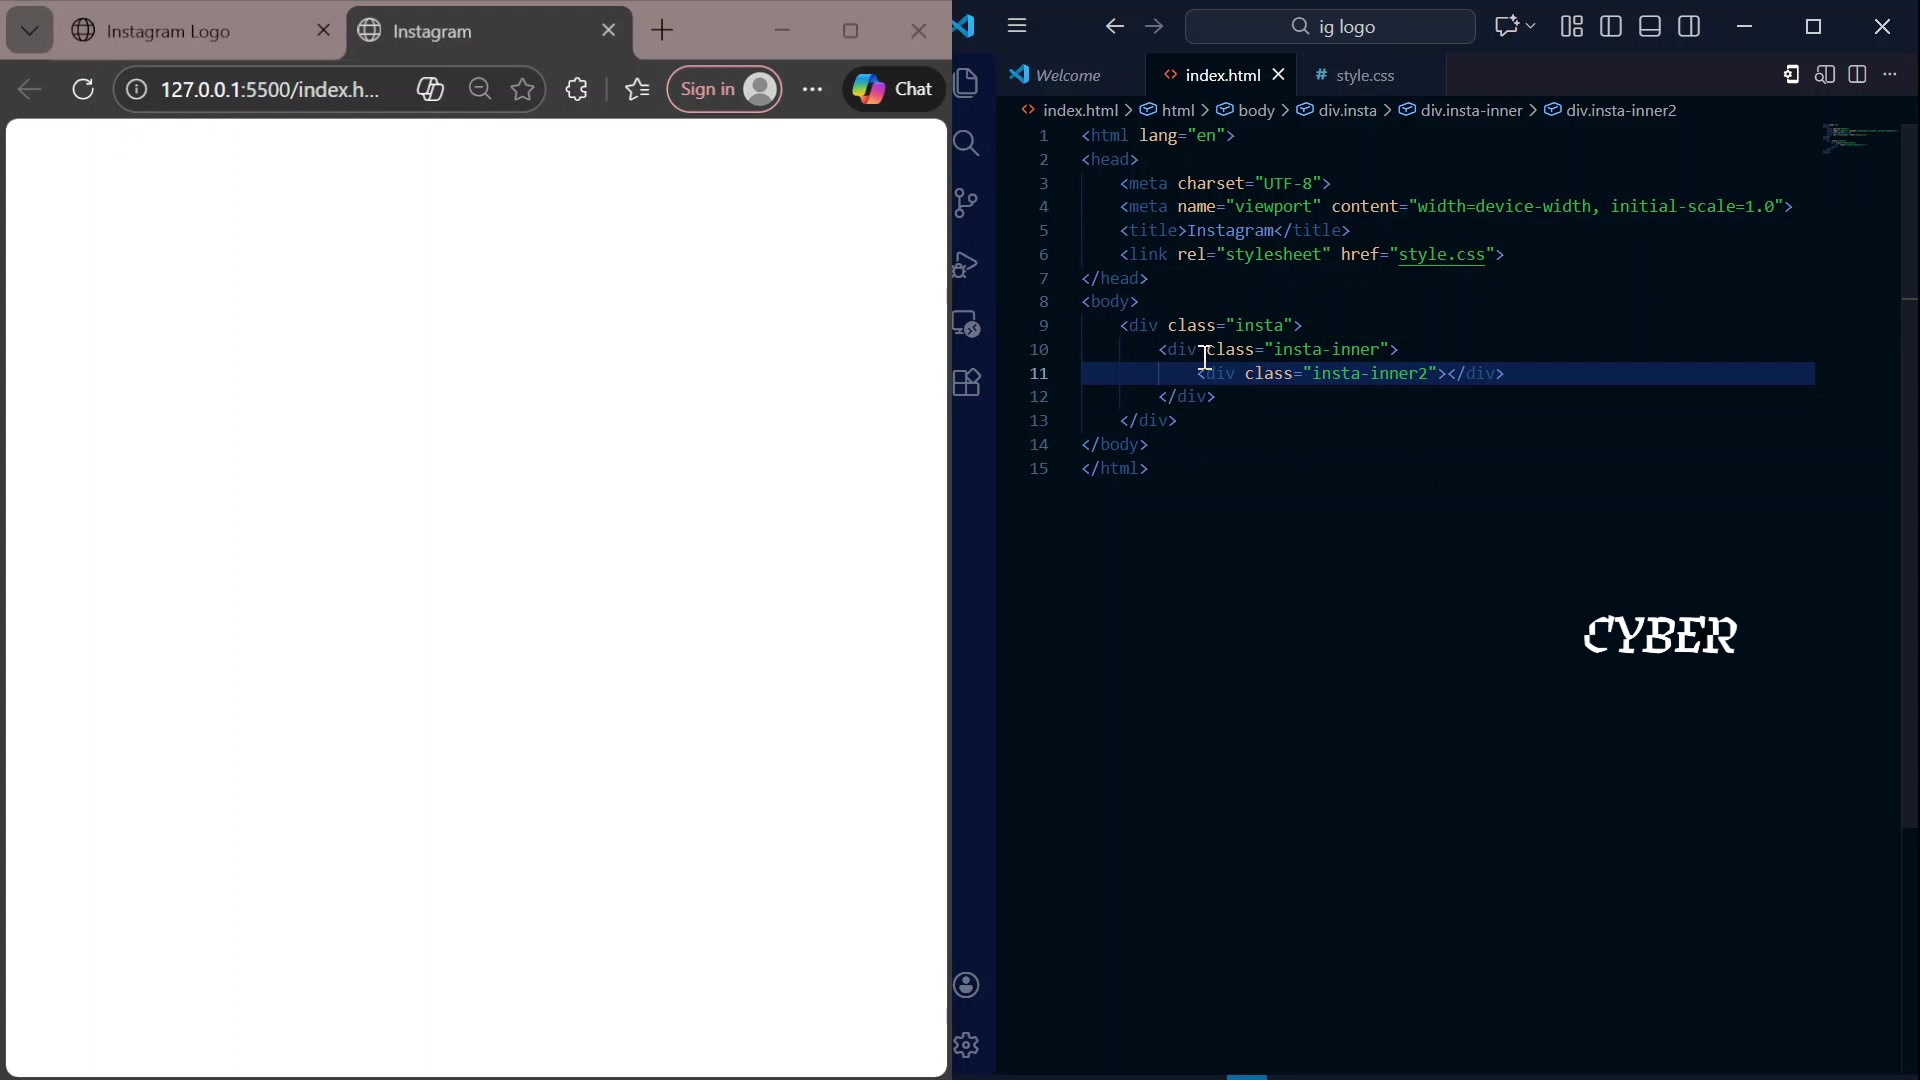View site information icon in address bar
This screenshot has height=1080, width=1920.
[136, 90]
